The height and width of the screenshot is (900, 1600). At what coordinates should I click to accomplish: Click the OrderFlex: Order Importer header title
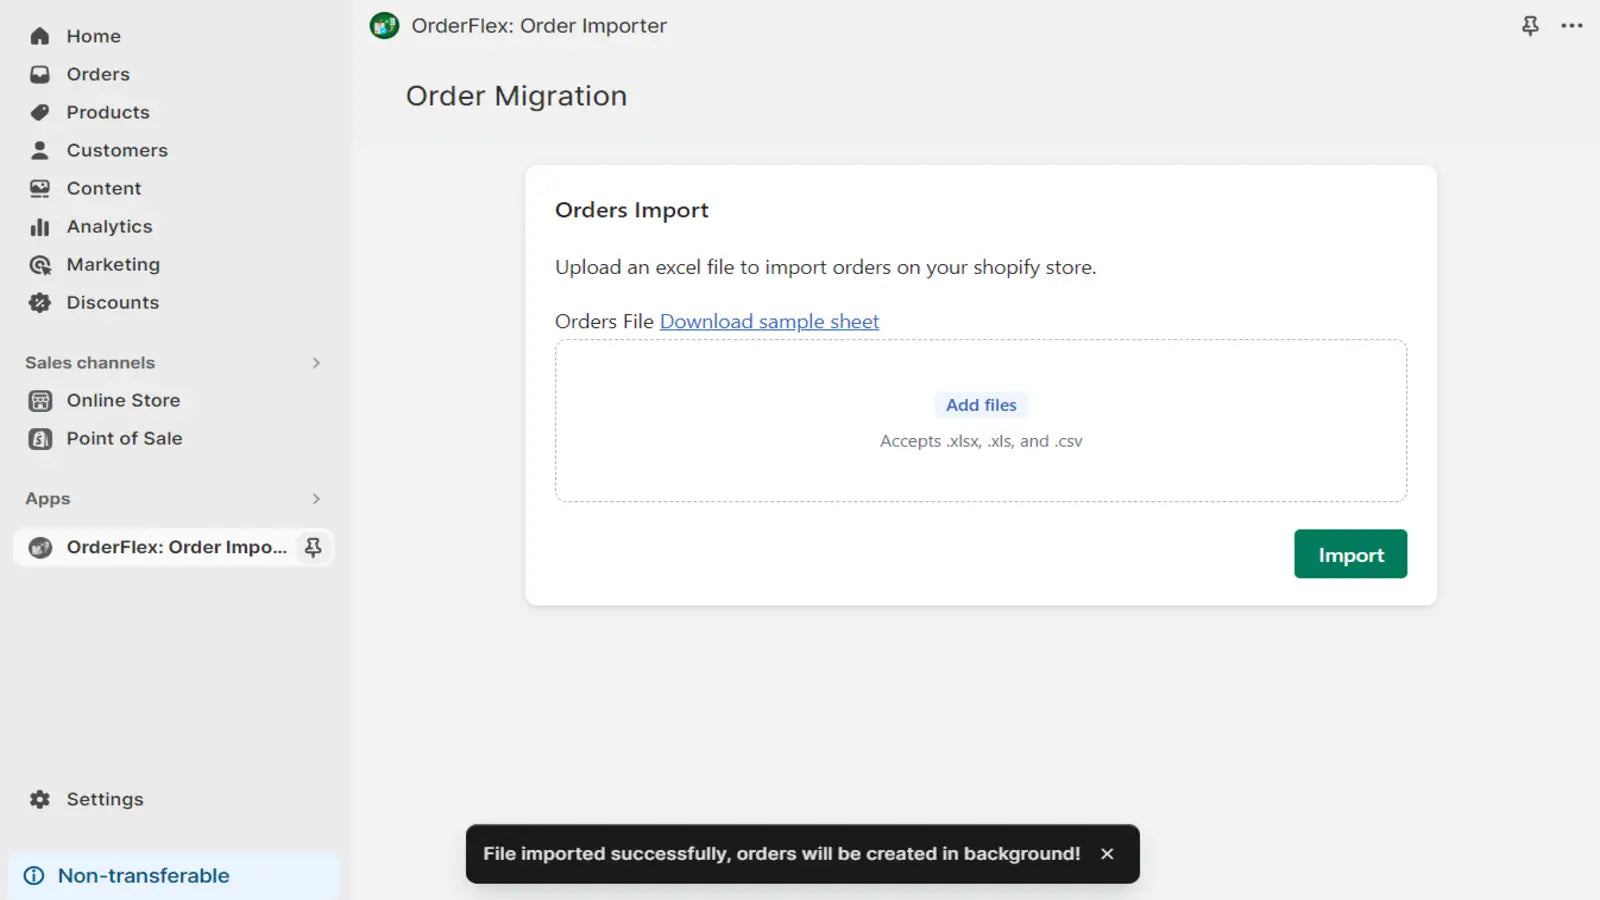click(539, 26)
